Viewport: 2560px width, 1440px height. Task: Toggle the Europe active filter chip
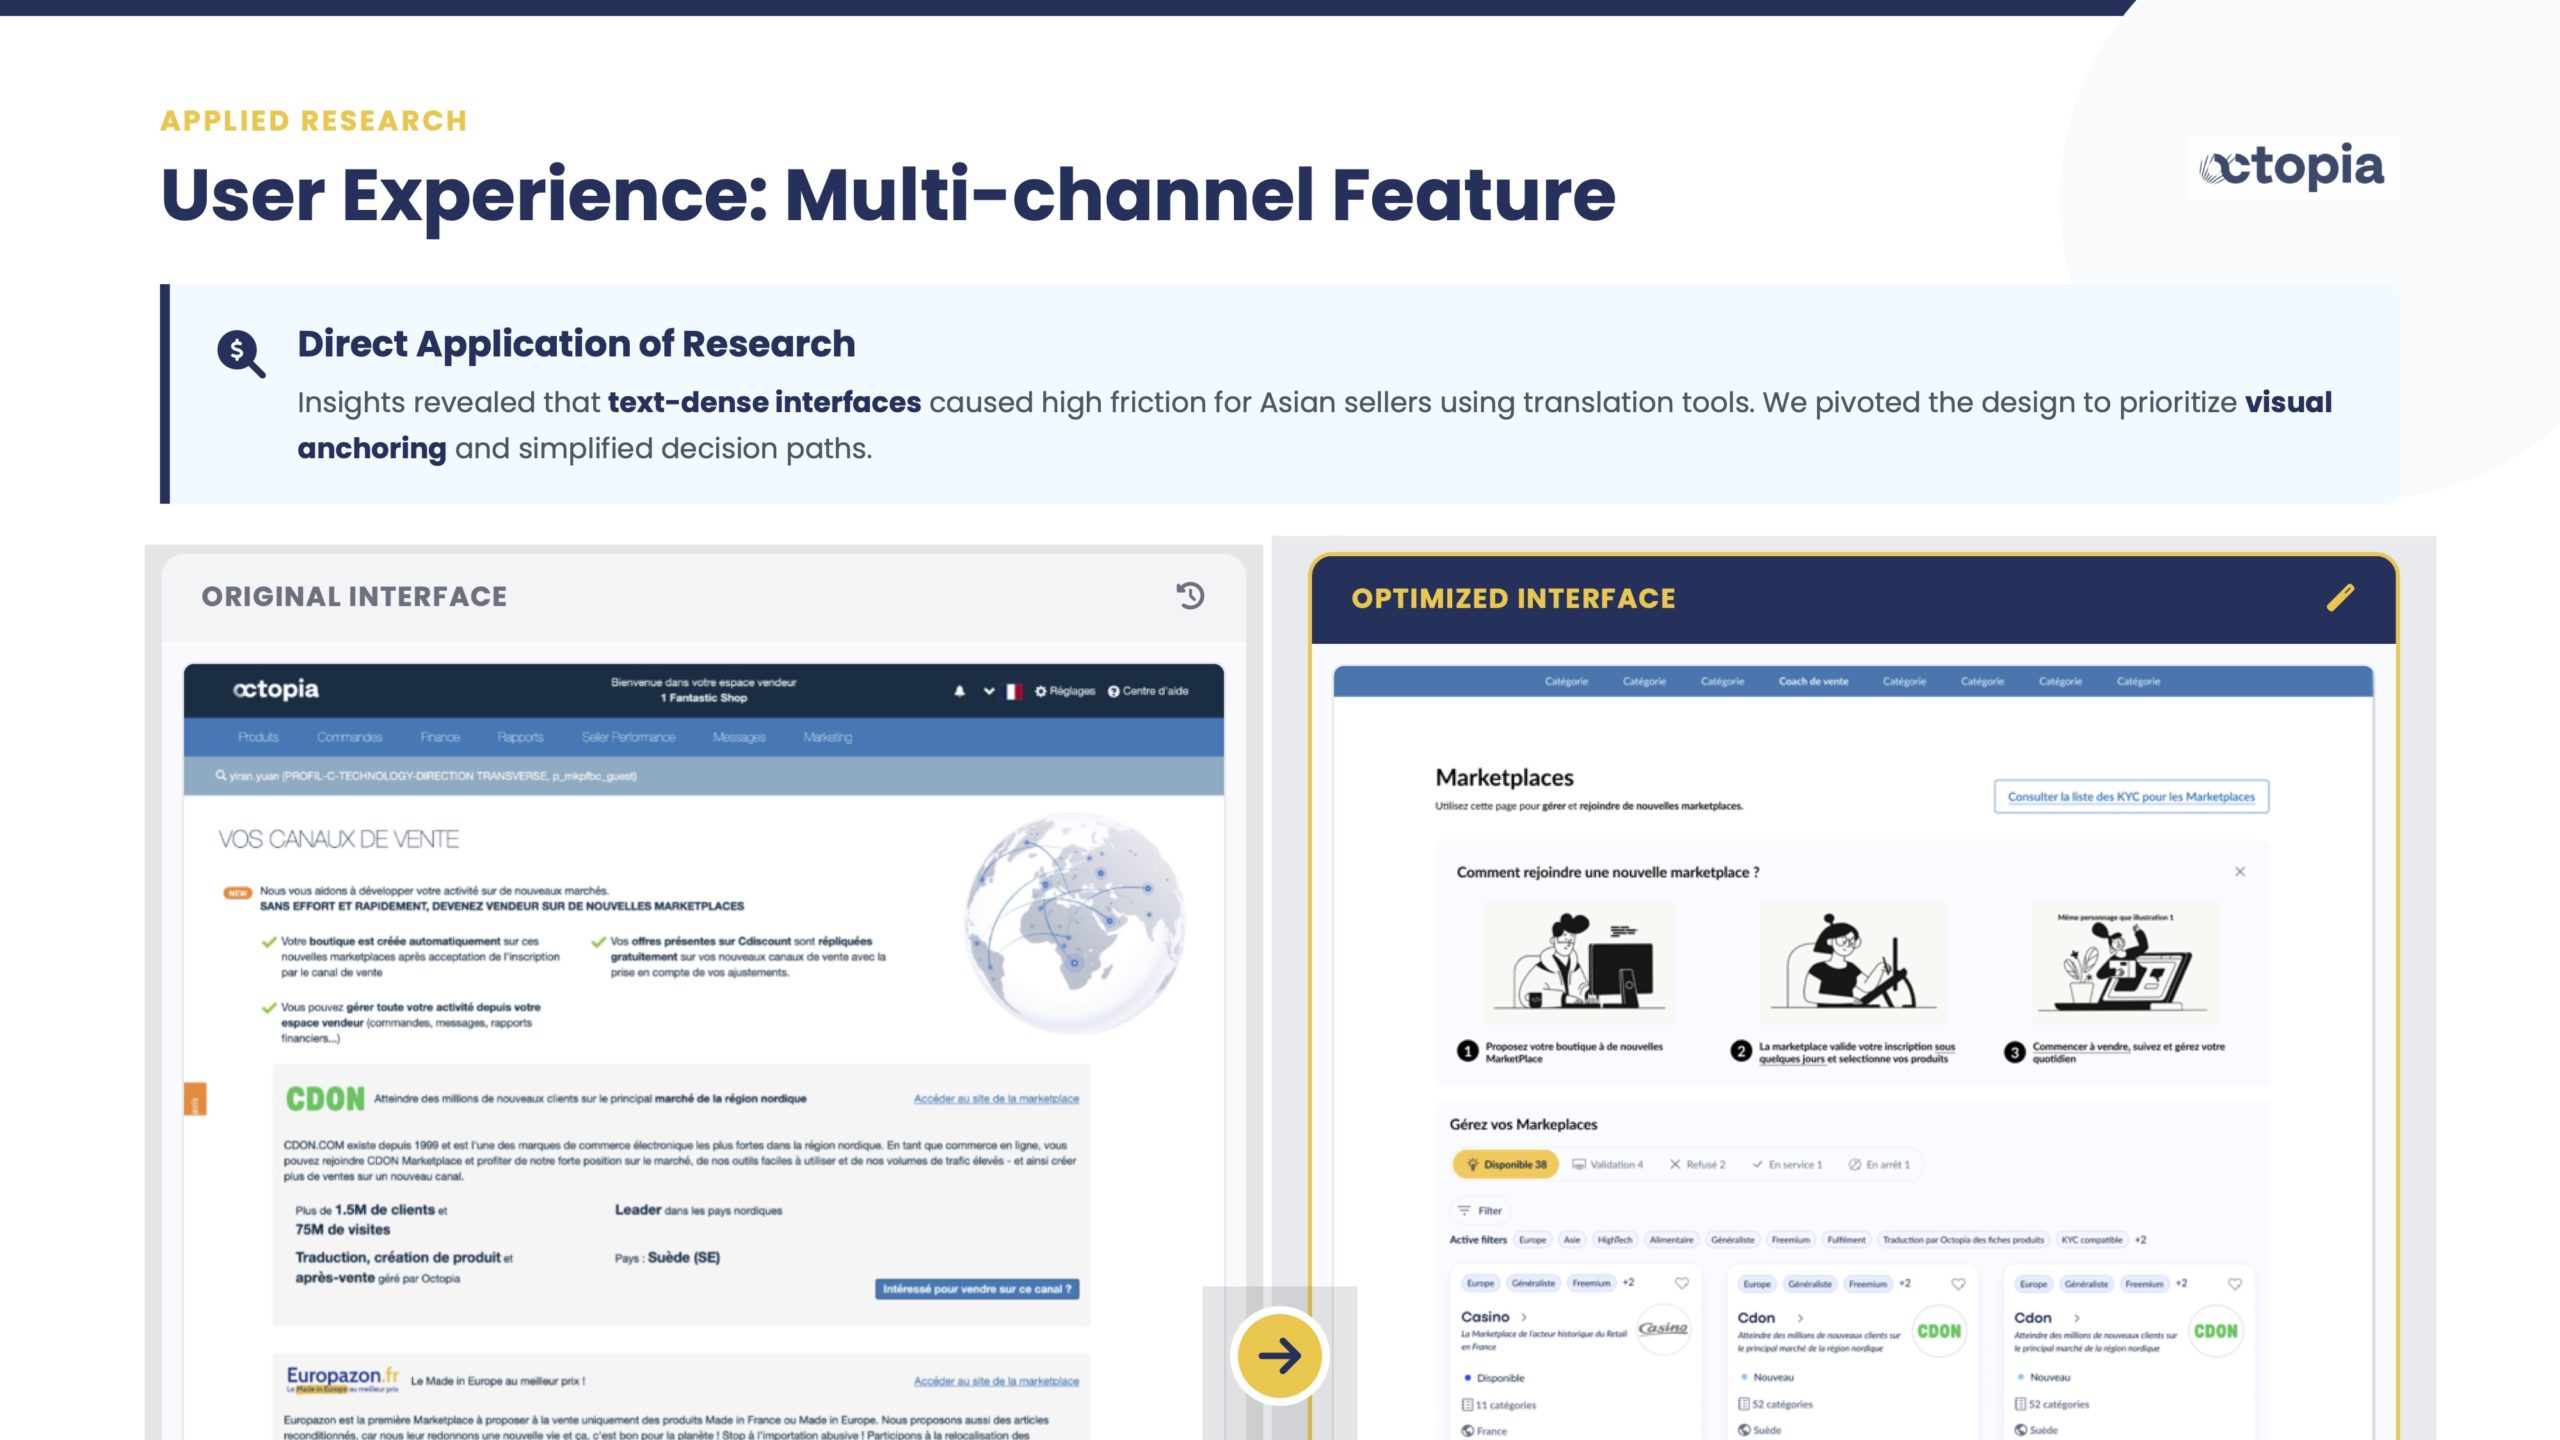point(1532,1240)
